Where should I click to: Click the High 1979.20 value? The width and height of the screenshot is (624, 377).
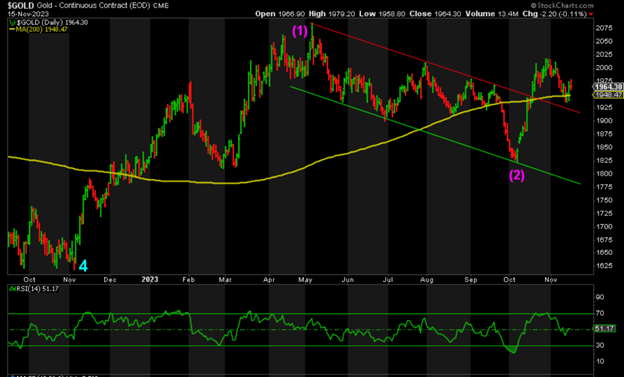click(x=332, y=14)
